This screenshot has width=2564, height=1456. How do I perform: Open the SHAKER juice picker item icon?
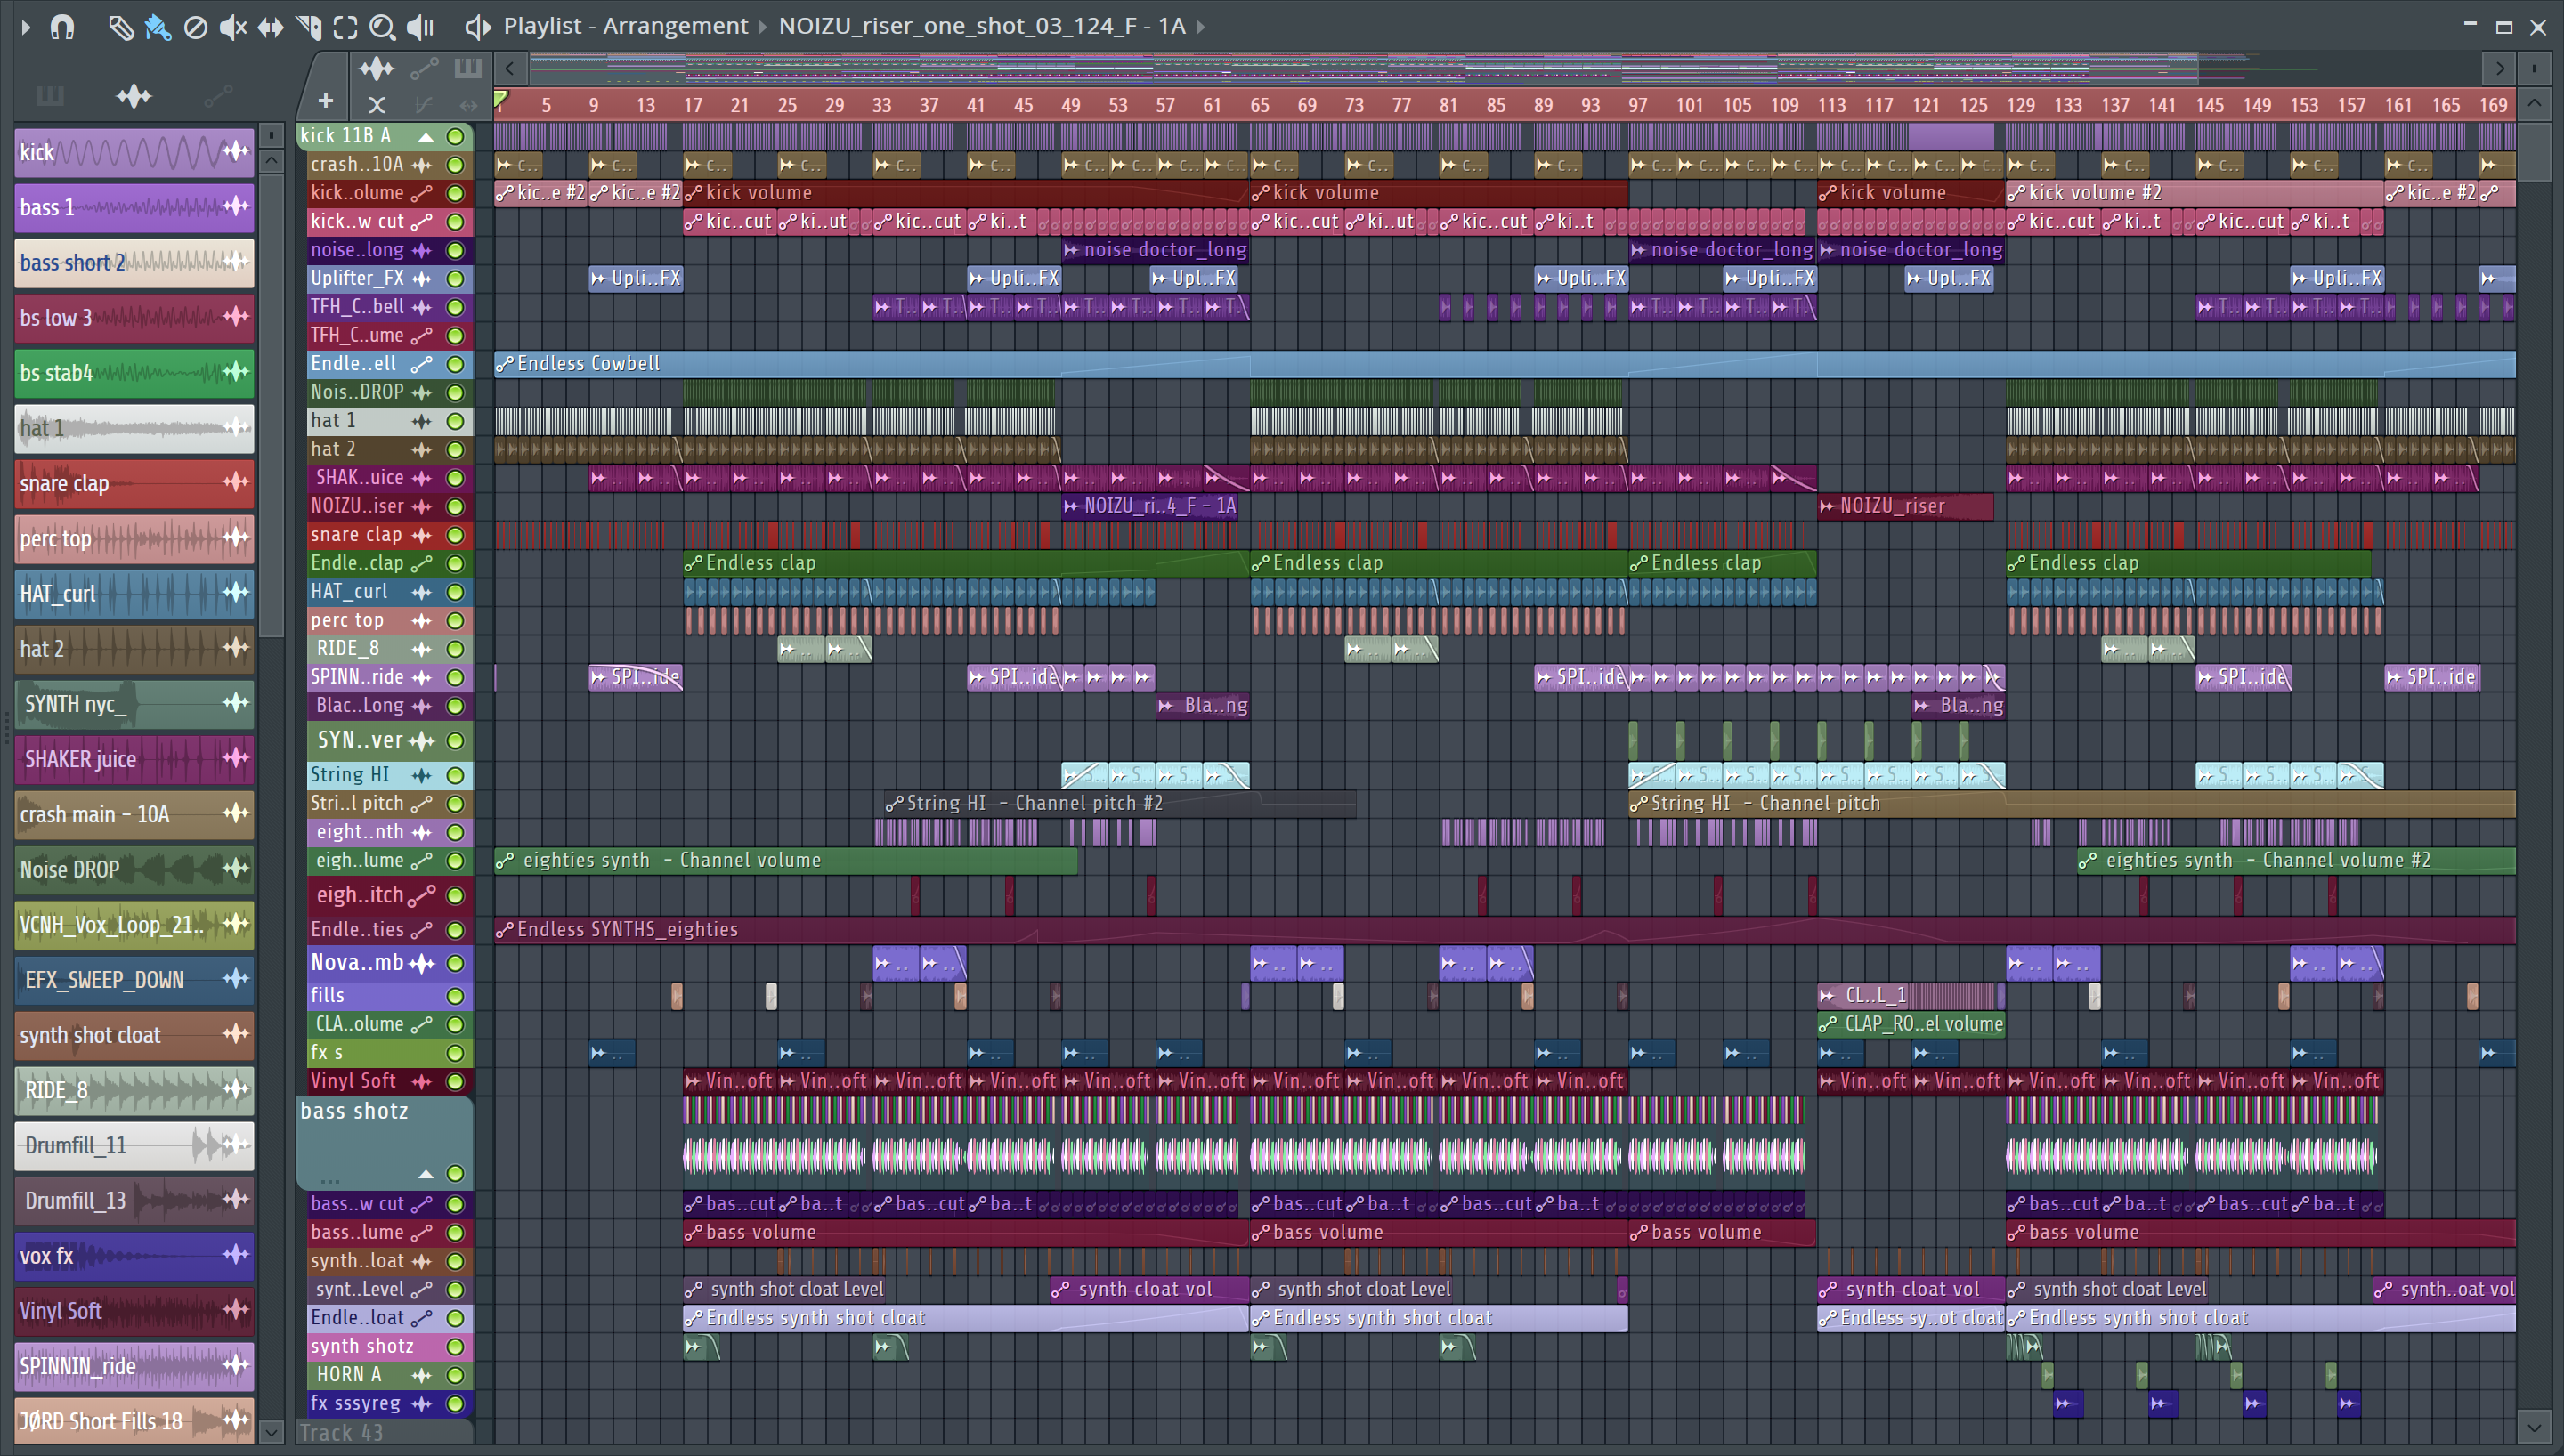235,758
